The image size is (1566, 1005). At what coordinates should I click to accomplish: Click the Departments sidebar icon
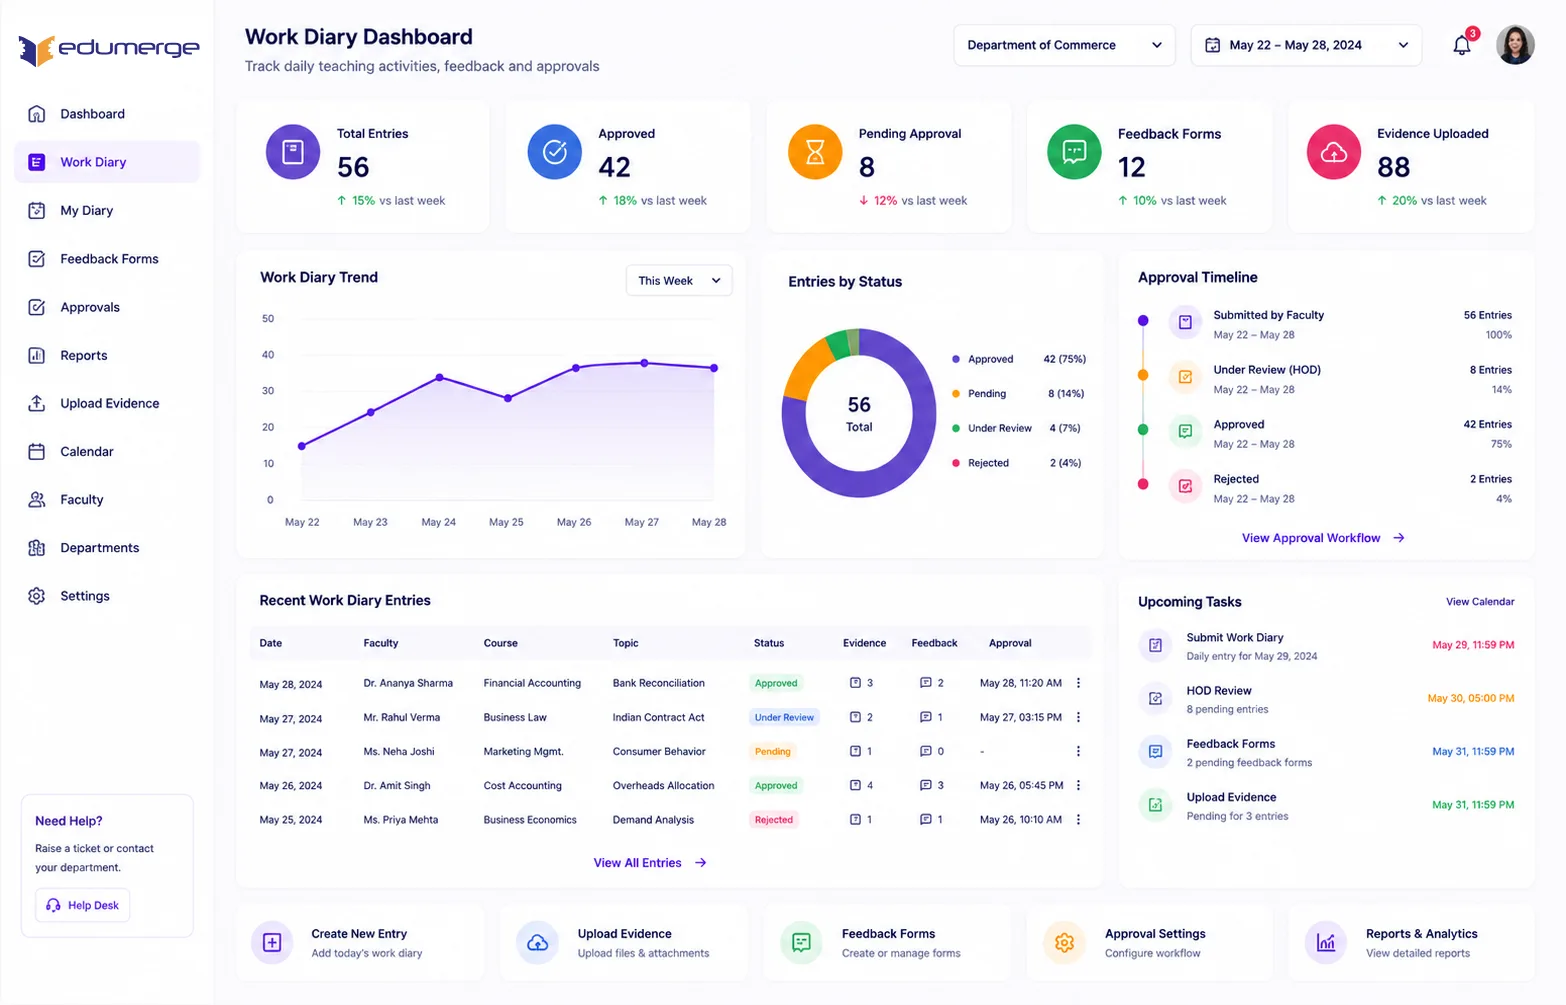(37, 548)
